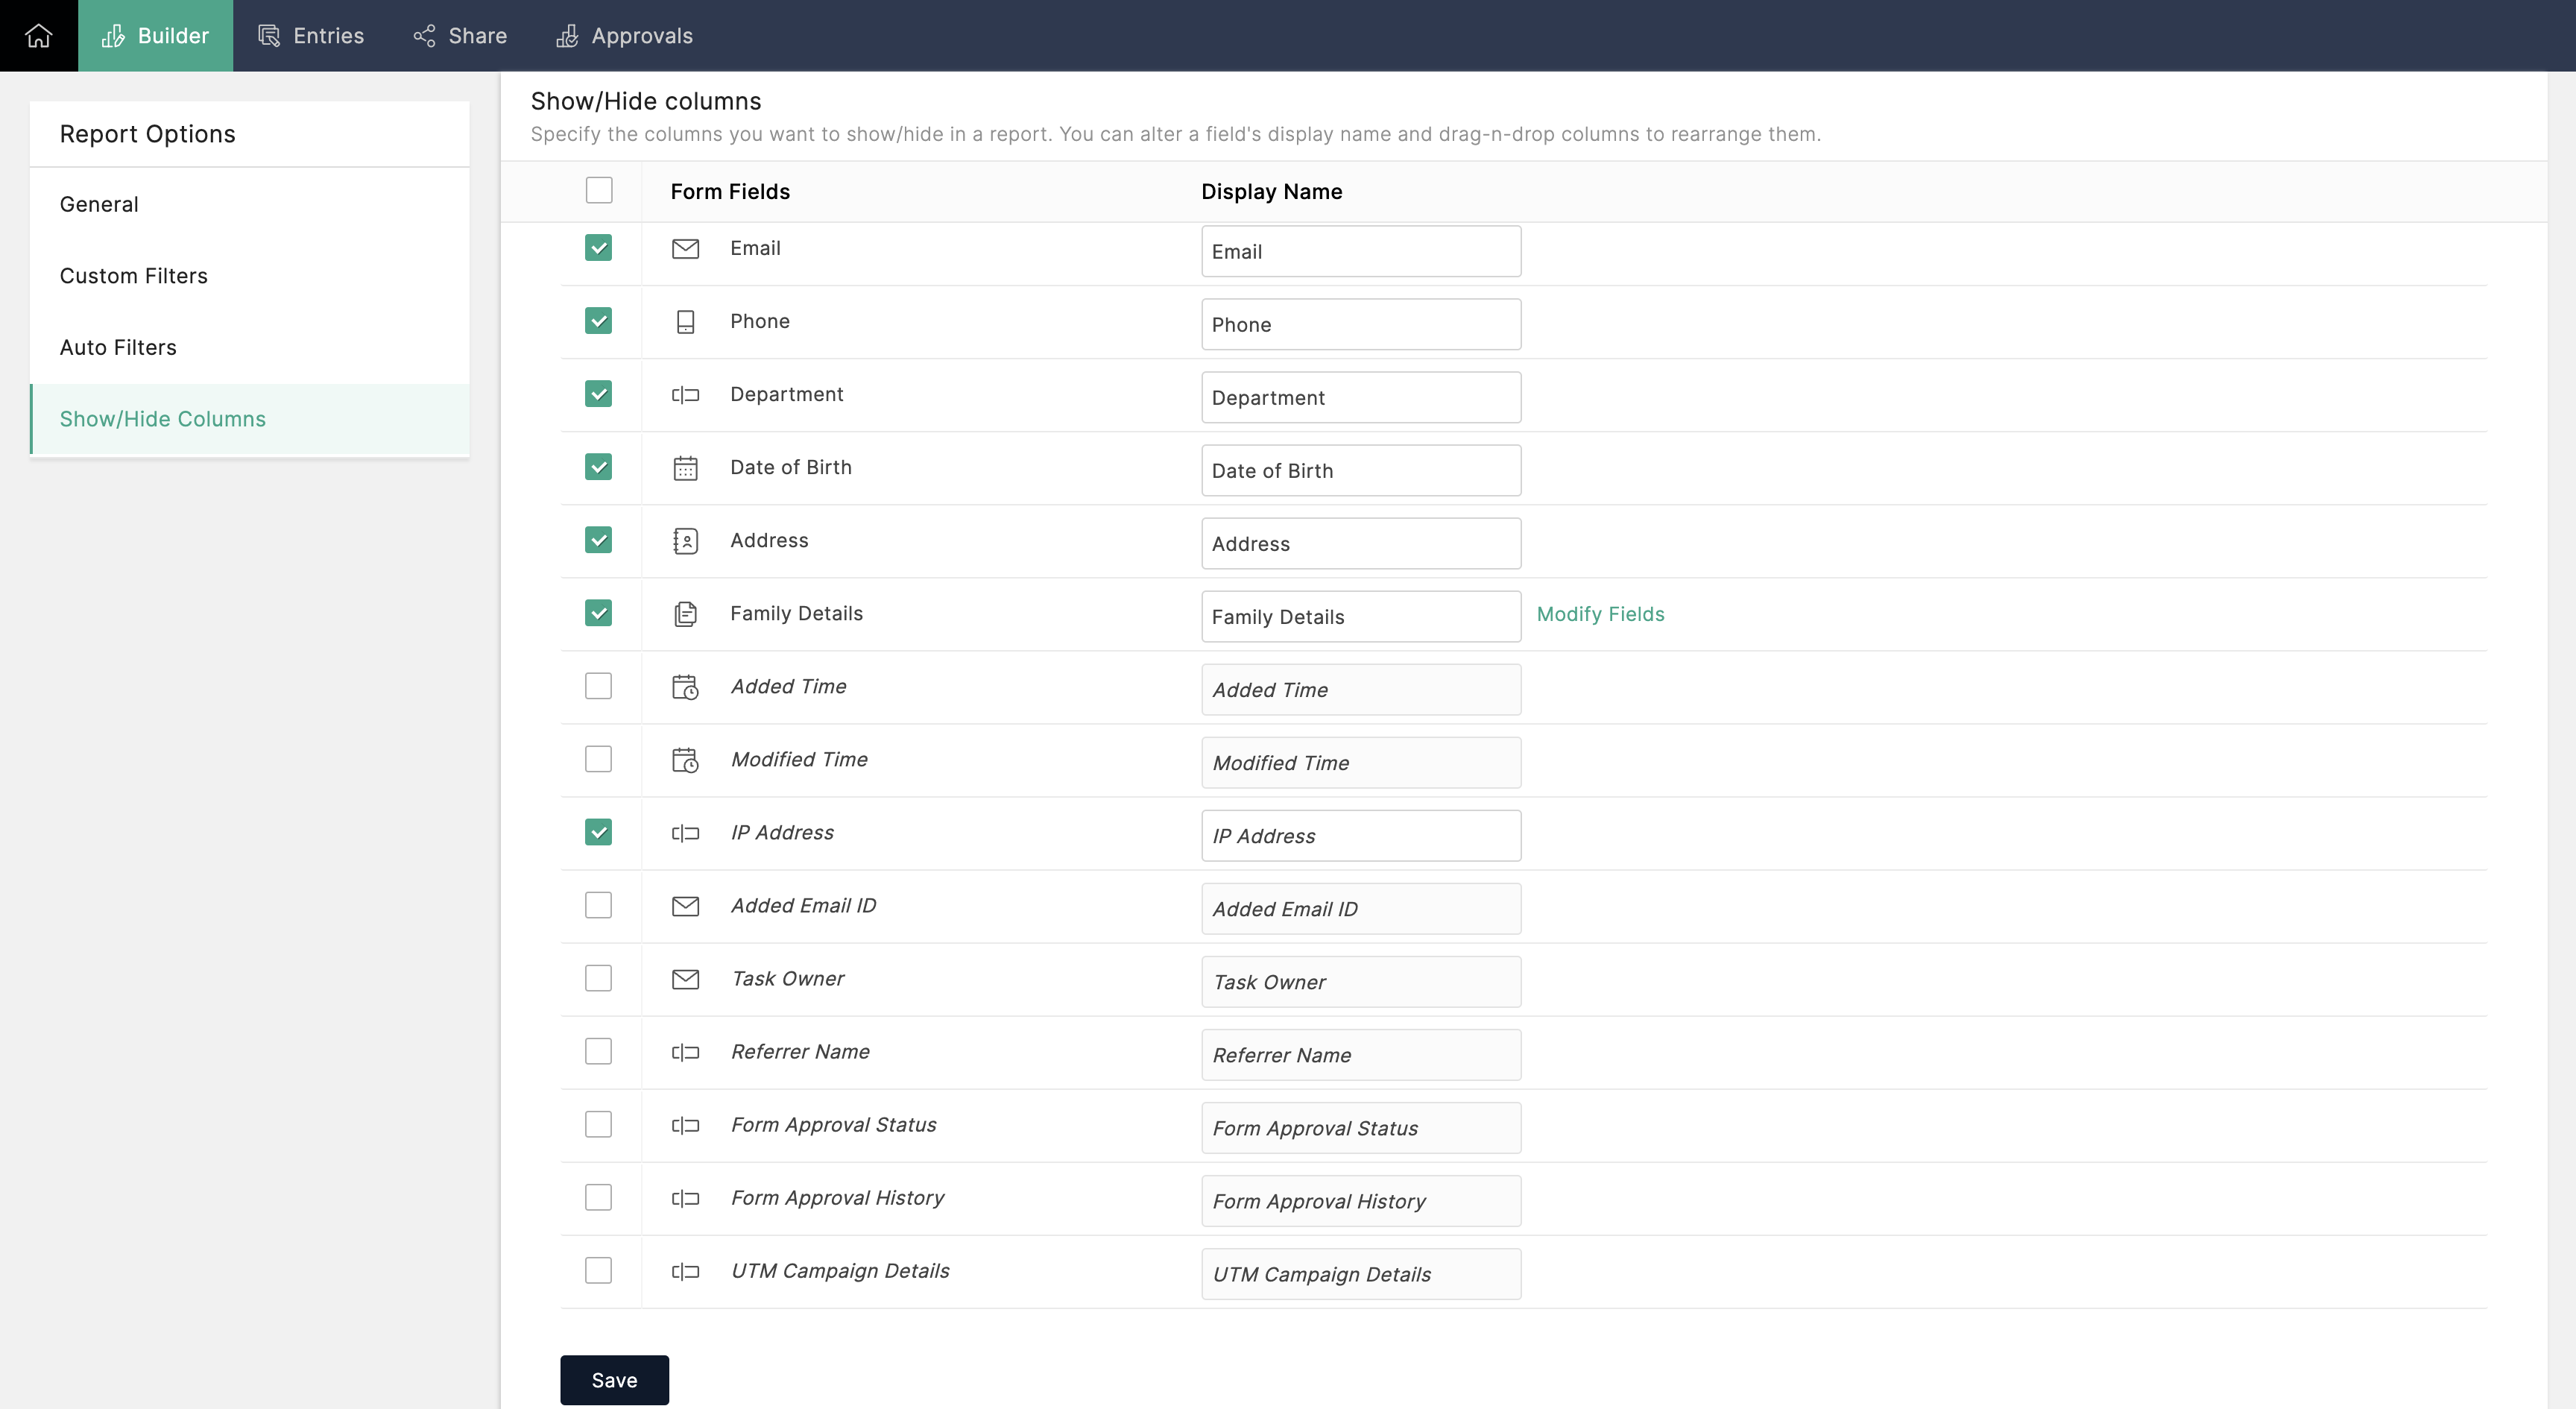Tick the Referrer Name checkbox
This screenshot has width=2576, height=1409.
(598, 1051)
